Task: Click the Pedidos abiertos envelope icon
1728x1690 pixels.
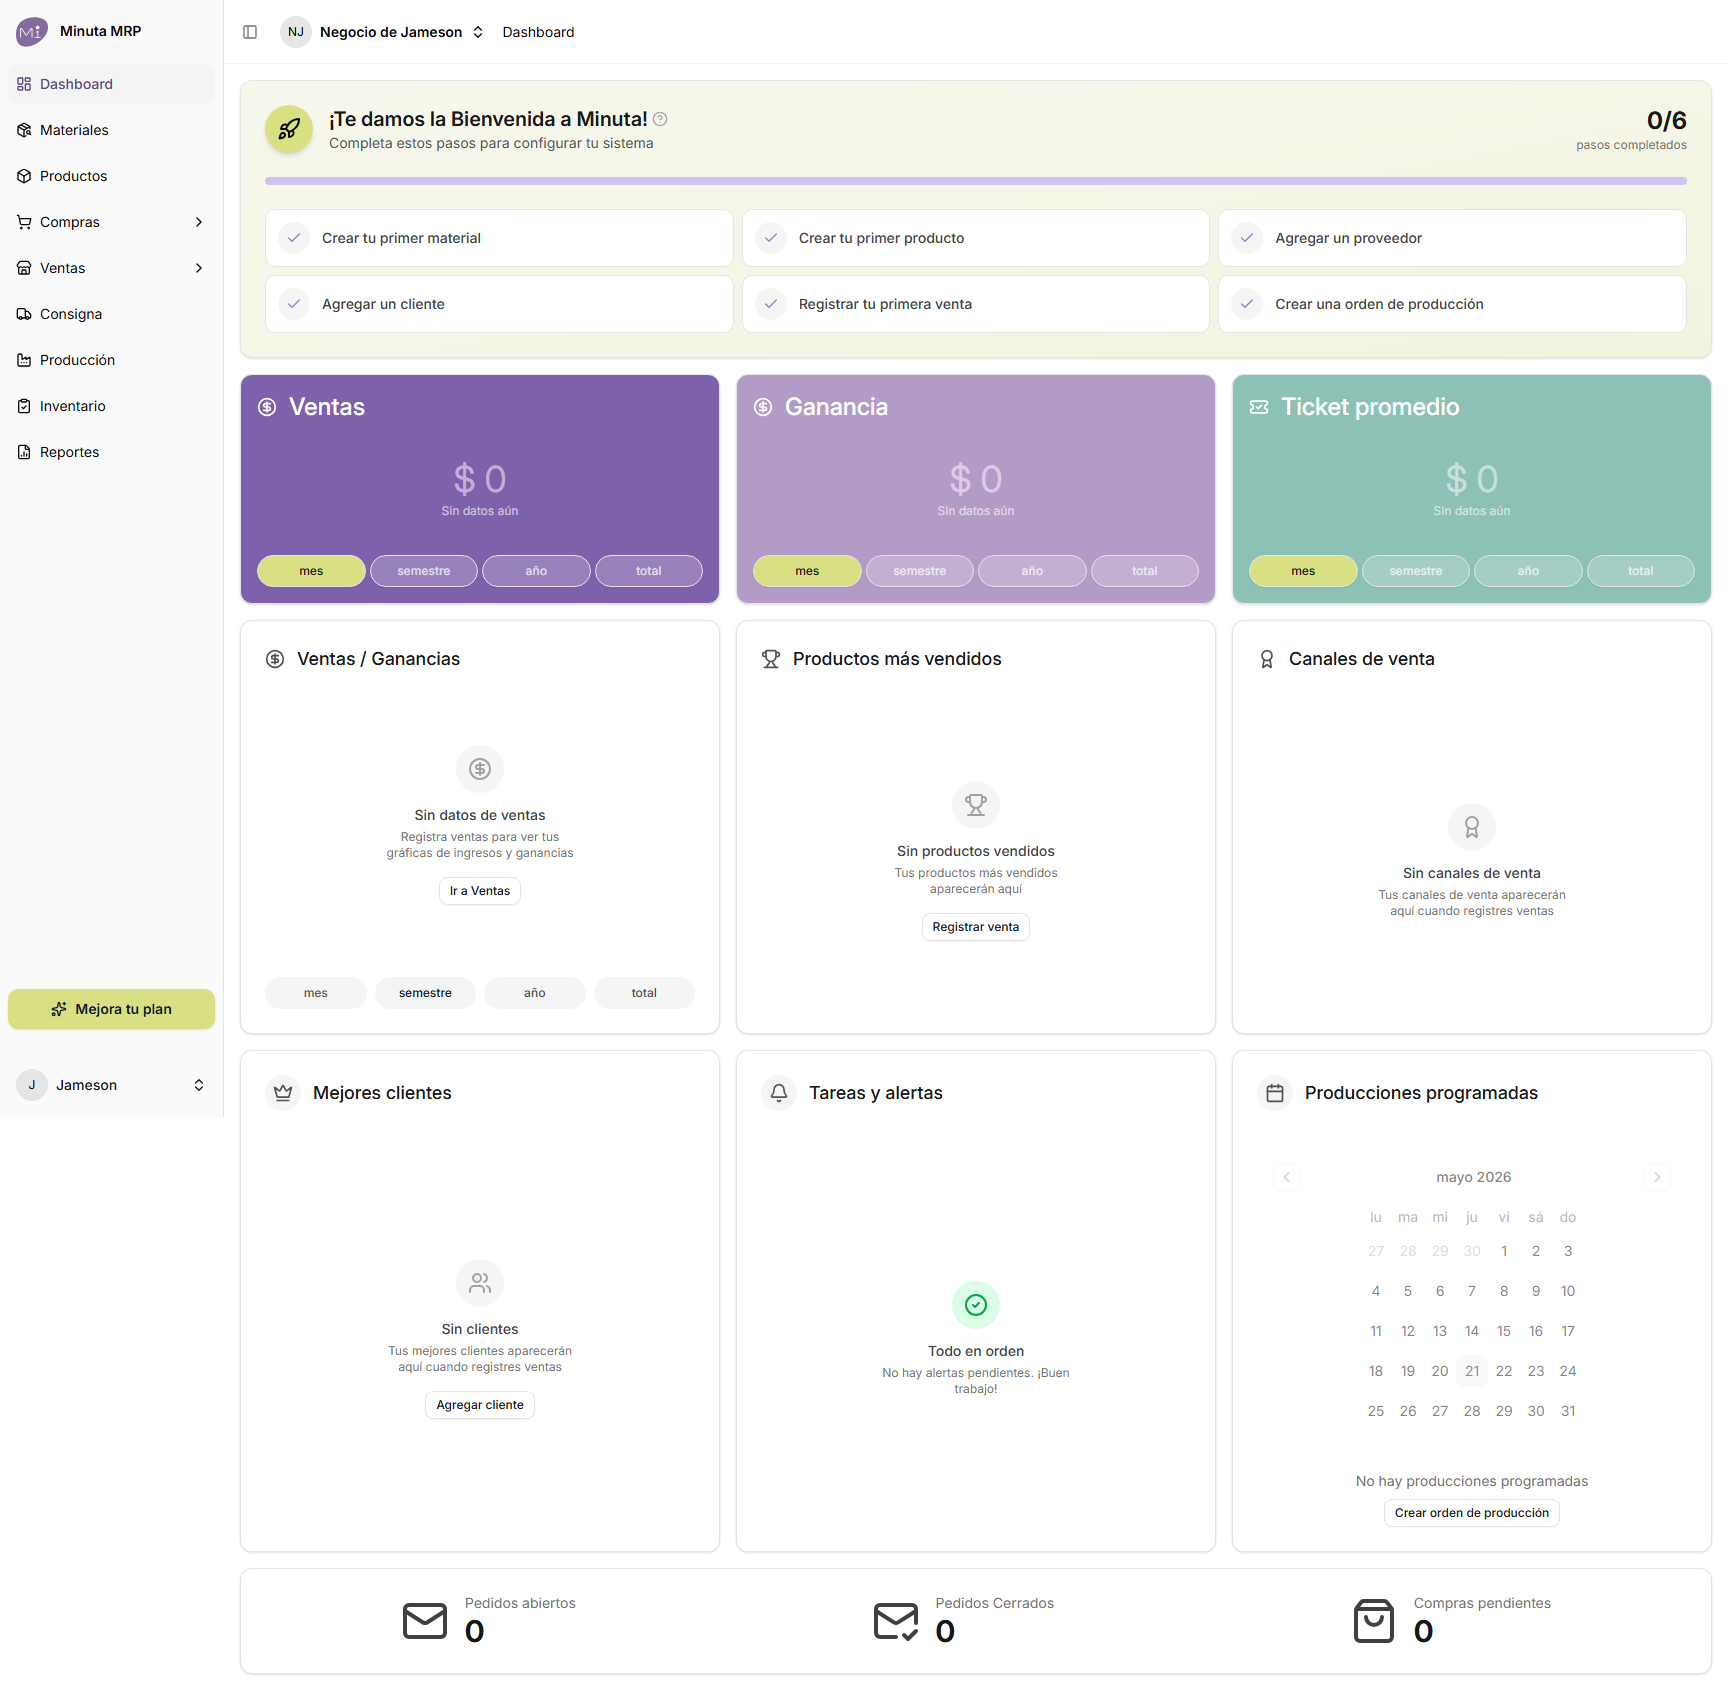Action: (x=425, y=1621)
